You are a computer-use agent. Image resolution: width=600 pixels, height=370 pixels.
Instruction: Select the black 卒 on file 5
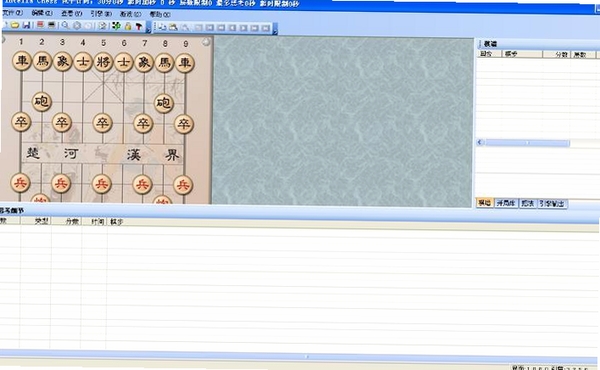pos(102,123)
